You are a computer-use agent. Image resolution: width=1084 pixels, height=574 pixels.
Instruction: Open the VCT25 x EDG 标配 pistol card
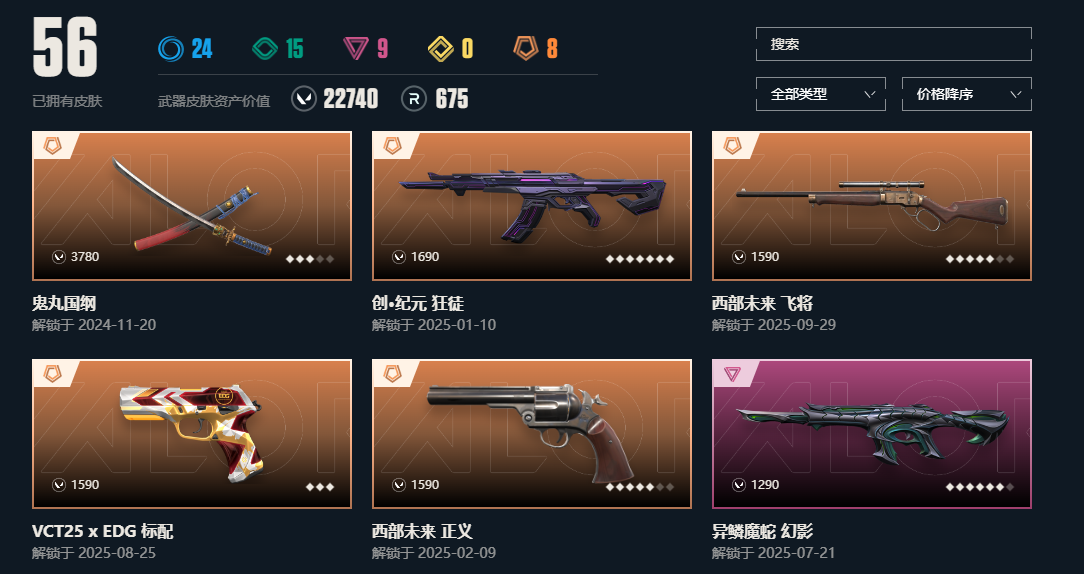(191, 434)
